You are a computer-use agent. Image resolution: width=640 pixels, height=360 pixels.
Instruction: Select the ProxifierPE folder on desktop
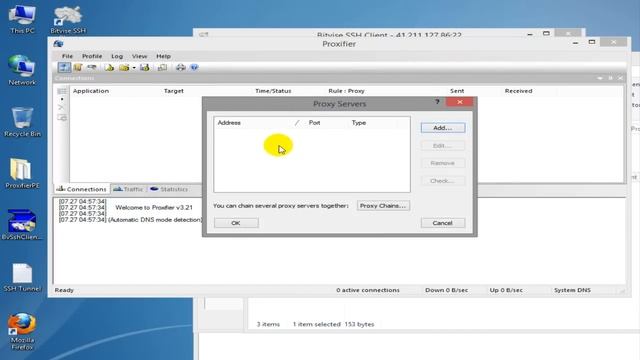pyautogui.click(x=22, y=173)
